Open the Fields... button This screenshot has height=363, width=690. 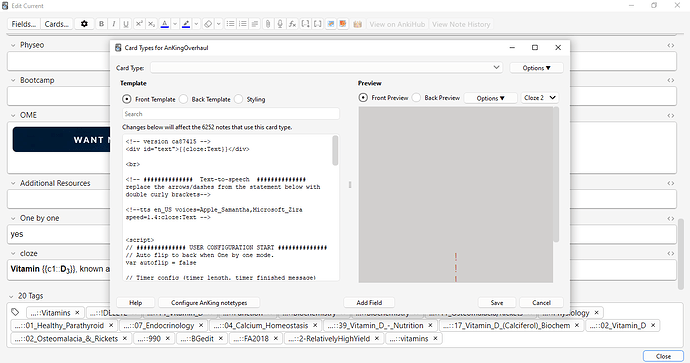pyautogui.click(x=24, y=24)
